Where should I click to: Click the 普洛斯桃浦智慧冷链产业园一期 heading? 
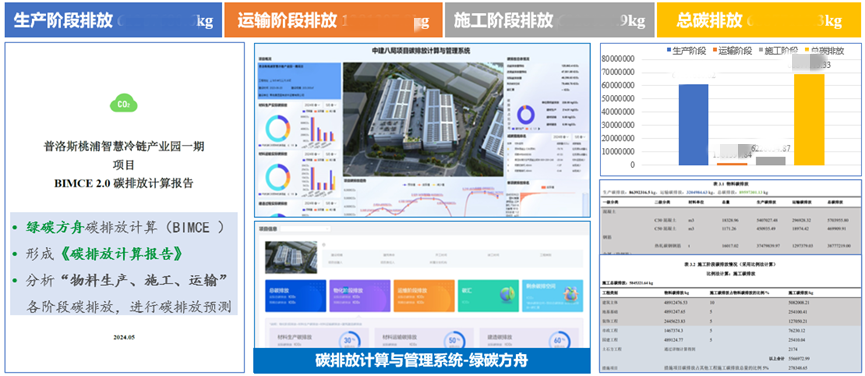tap(124, 146)
